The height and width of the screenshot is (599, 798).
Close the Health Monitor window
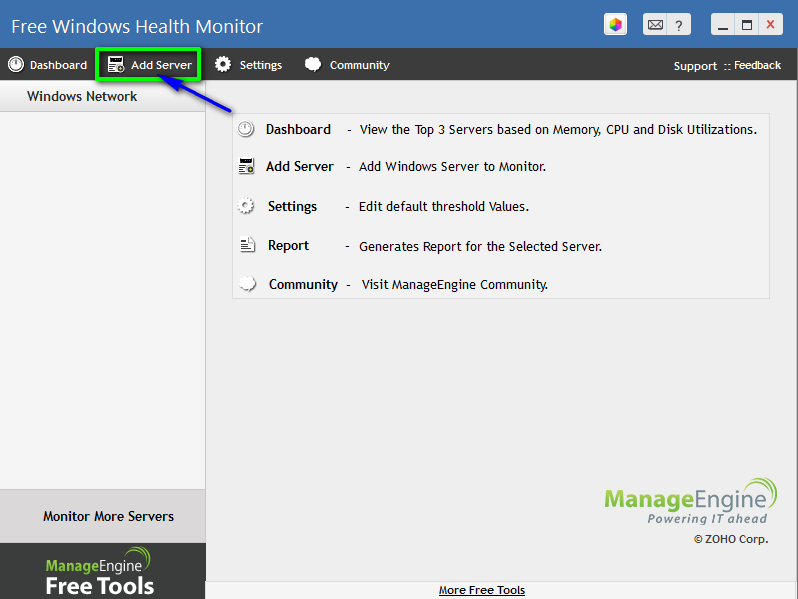pos(771,24)
